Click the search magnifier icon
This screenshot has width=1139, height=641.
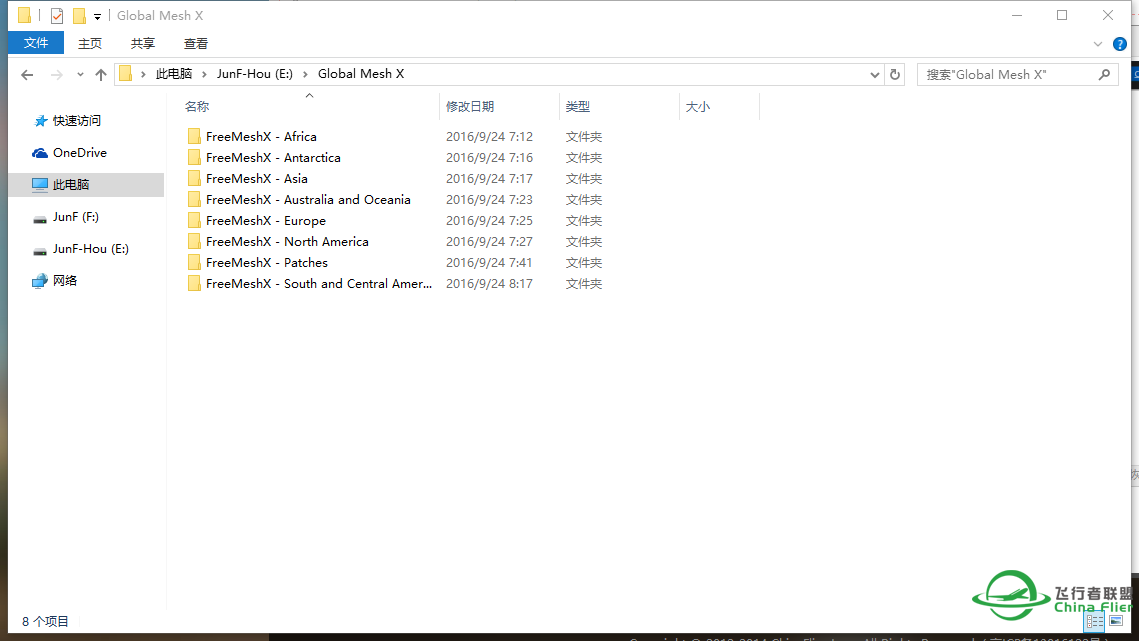click(1105, 74)
